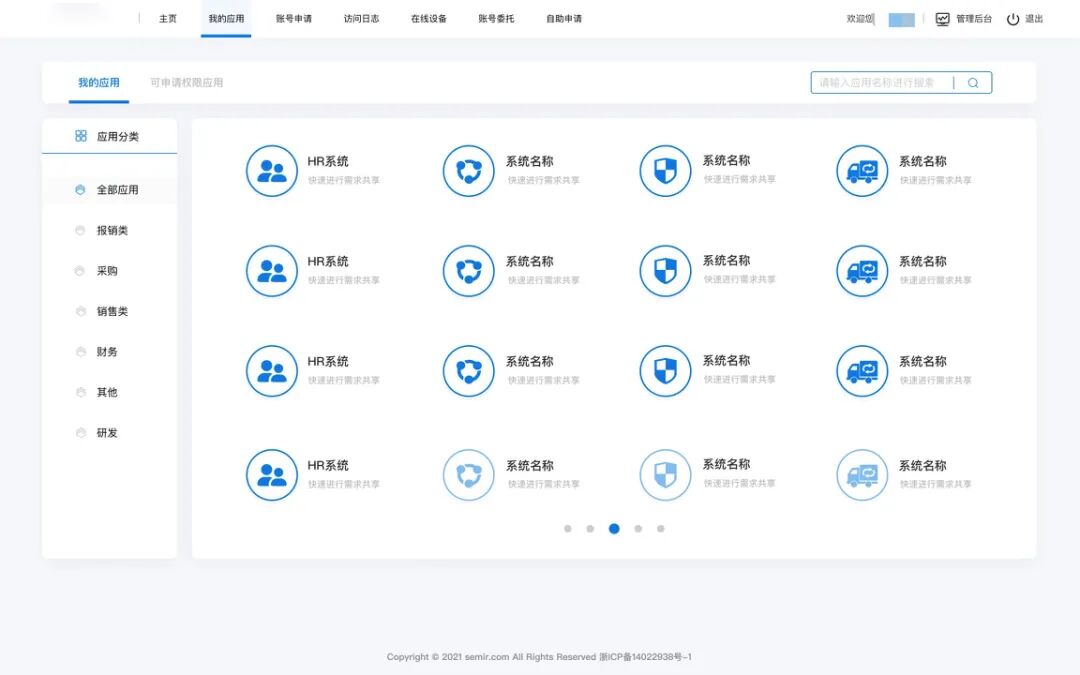Screen dimensions: 1080x675
Task: Go to the first pagination dot
Action: [x=568, y=529]
